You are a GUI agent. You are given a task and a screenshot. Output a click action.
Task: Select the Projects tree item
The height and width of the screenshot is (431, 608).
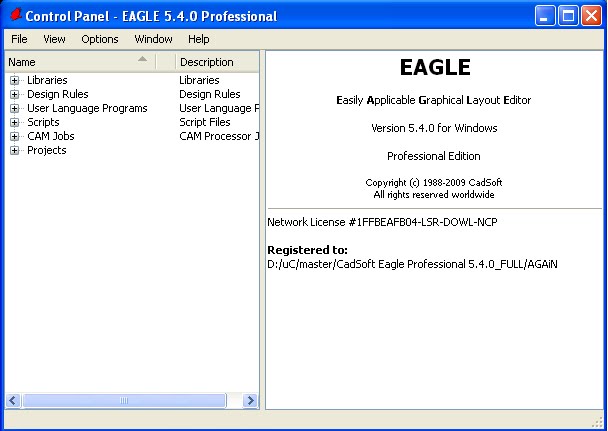point(47,150)
